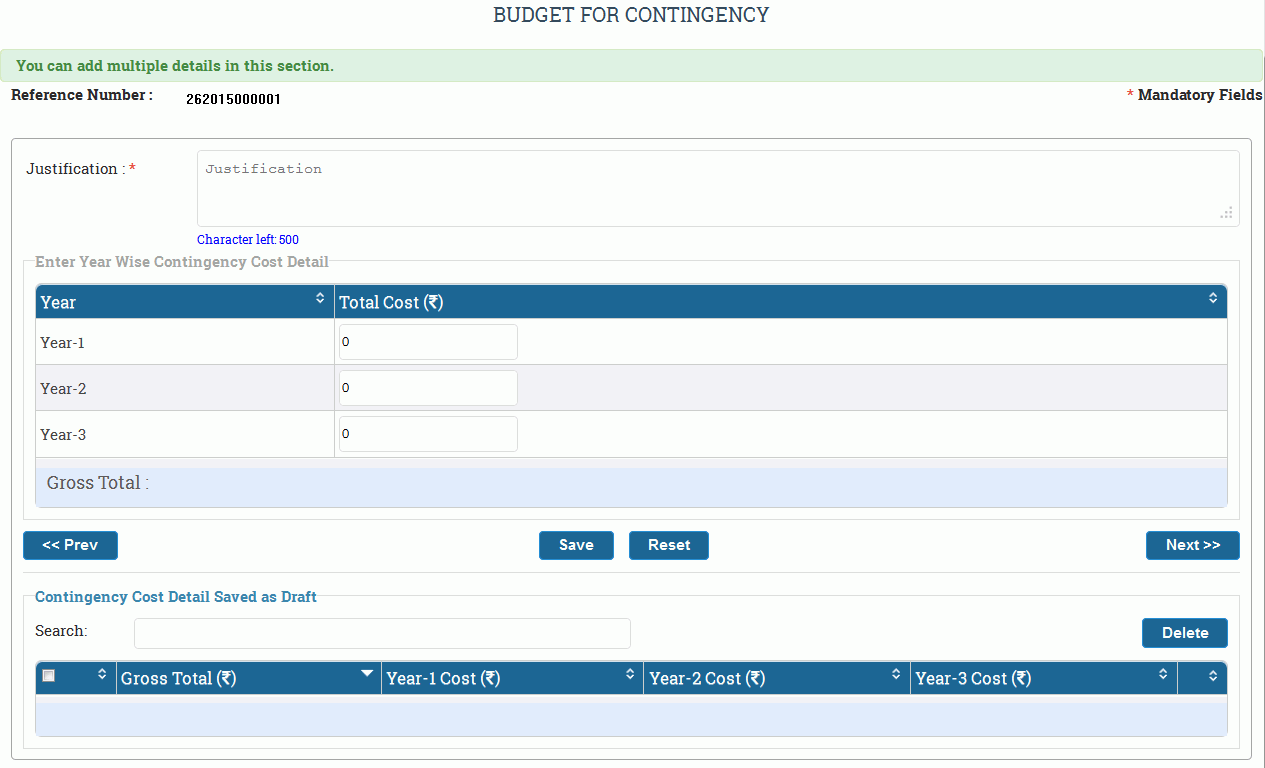Sort drafts by Gross Total column

(x=248, y=678)
